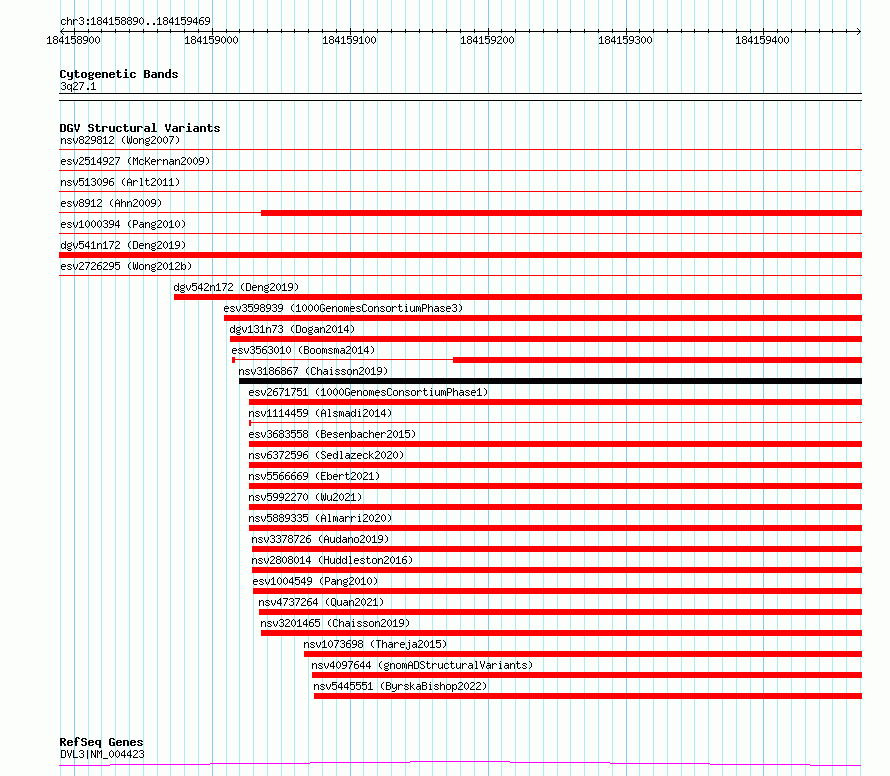The width and height of the screenshot is (890, 776).
Task: Select variant nsv2808014 (Huddleston2016) label
Action: point(332,560)
